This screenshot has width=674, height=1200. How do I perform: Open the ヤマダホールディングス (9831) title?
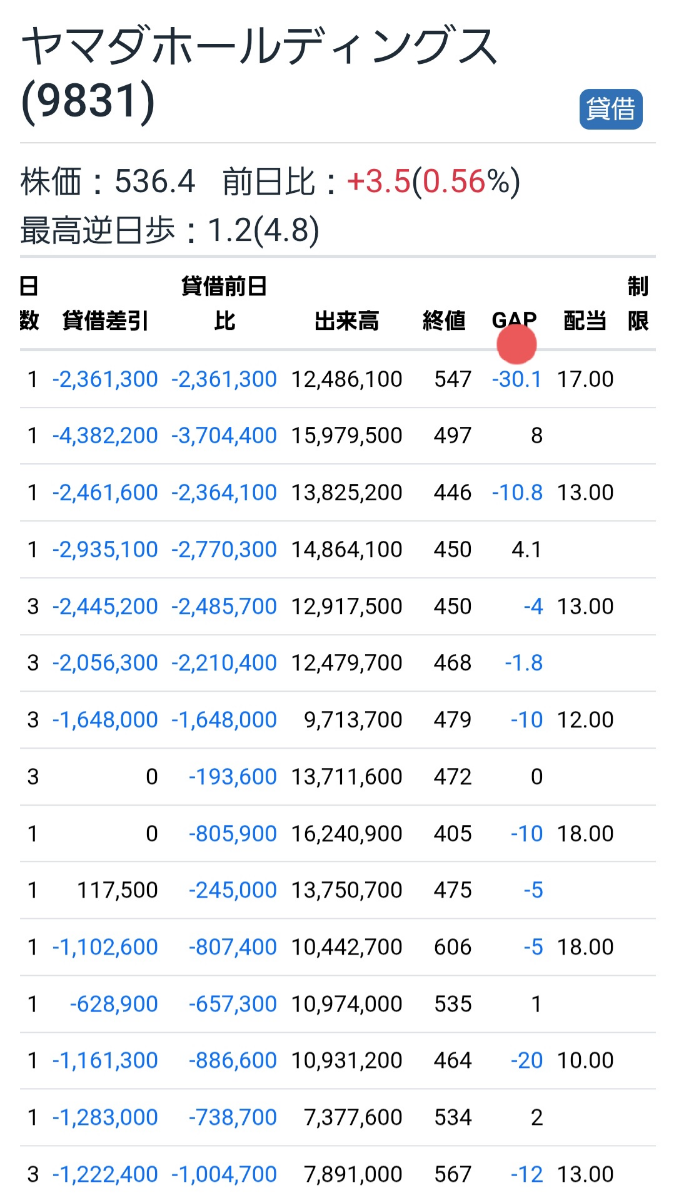(x=258, y=74)
